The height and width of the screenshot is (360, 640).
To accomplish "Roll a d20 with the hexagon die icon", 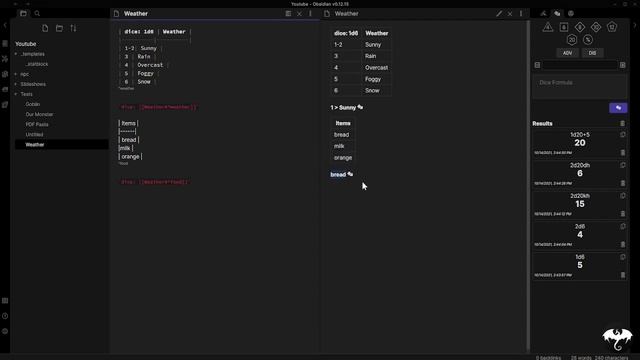I will 572,40.
